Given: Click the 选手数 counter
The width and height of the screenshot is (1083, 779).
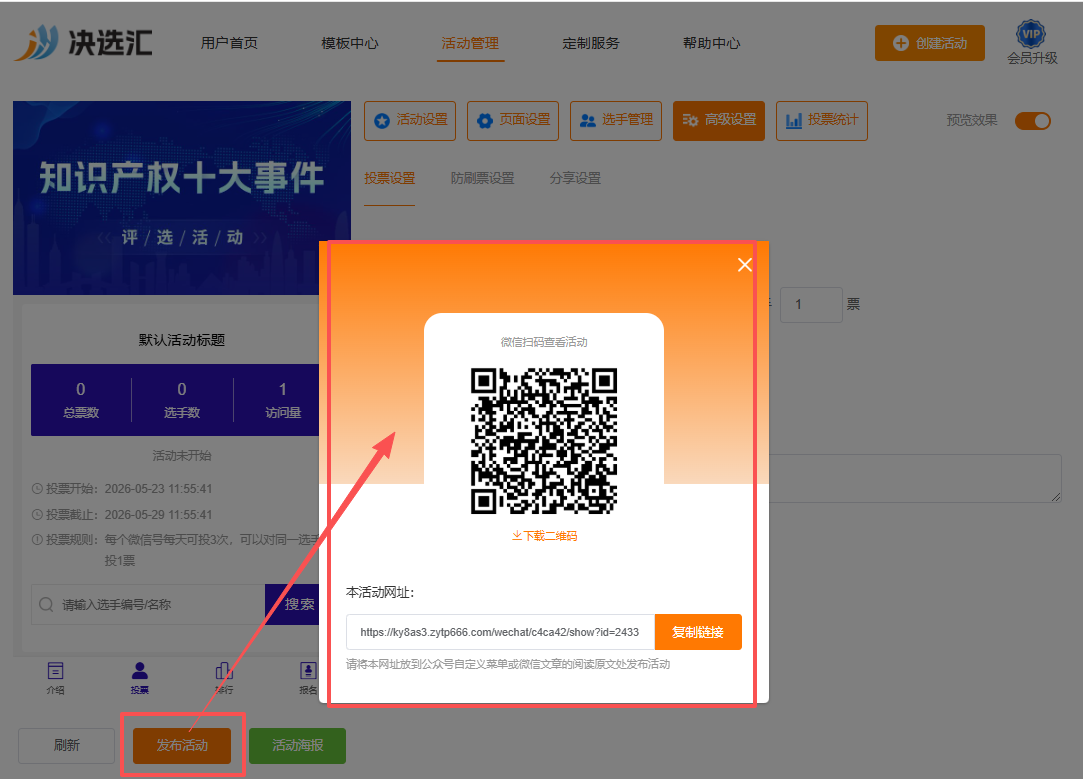Looking at the screenshot, I should pyautogui.click(x=182, y=400).
